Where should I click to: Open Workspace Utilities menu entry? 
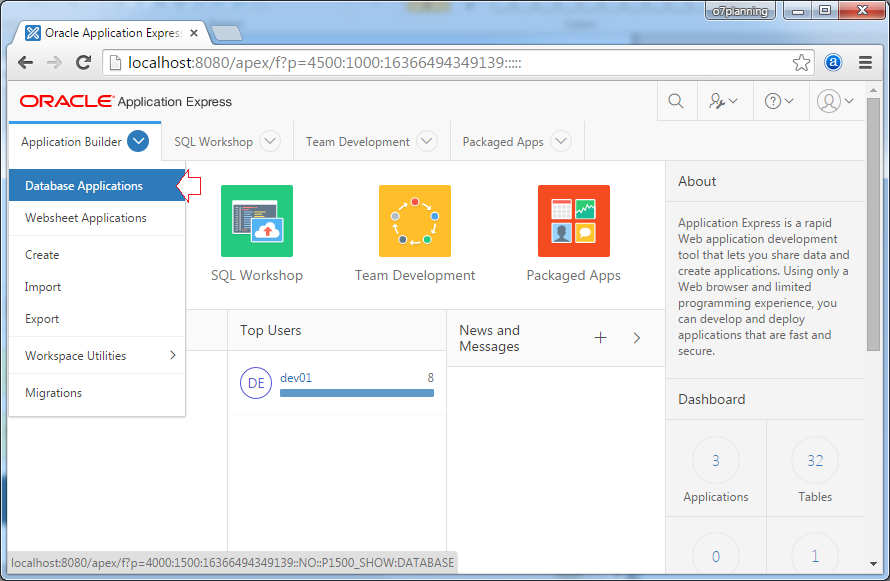[97, 356]
